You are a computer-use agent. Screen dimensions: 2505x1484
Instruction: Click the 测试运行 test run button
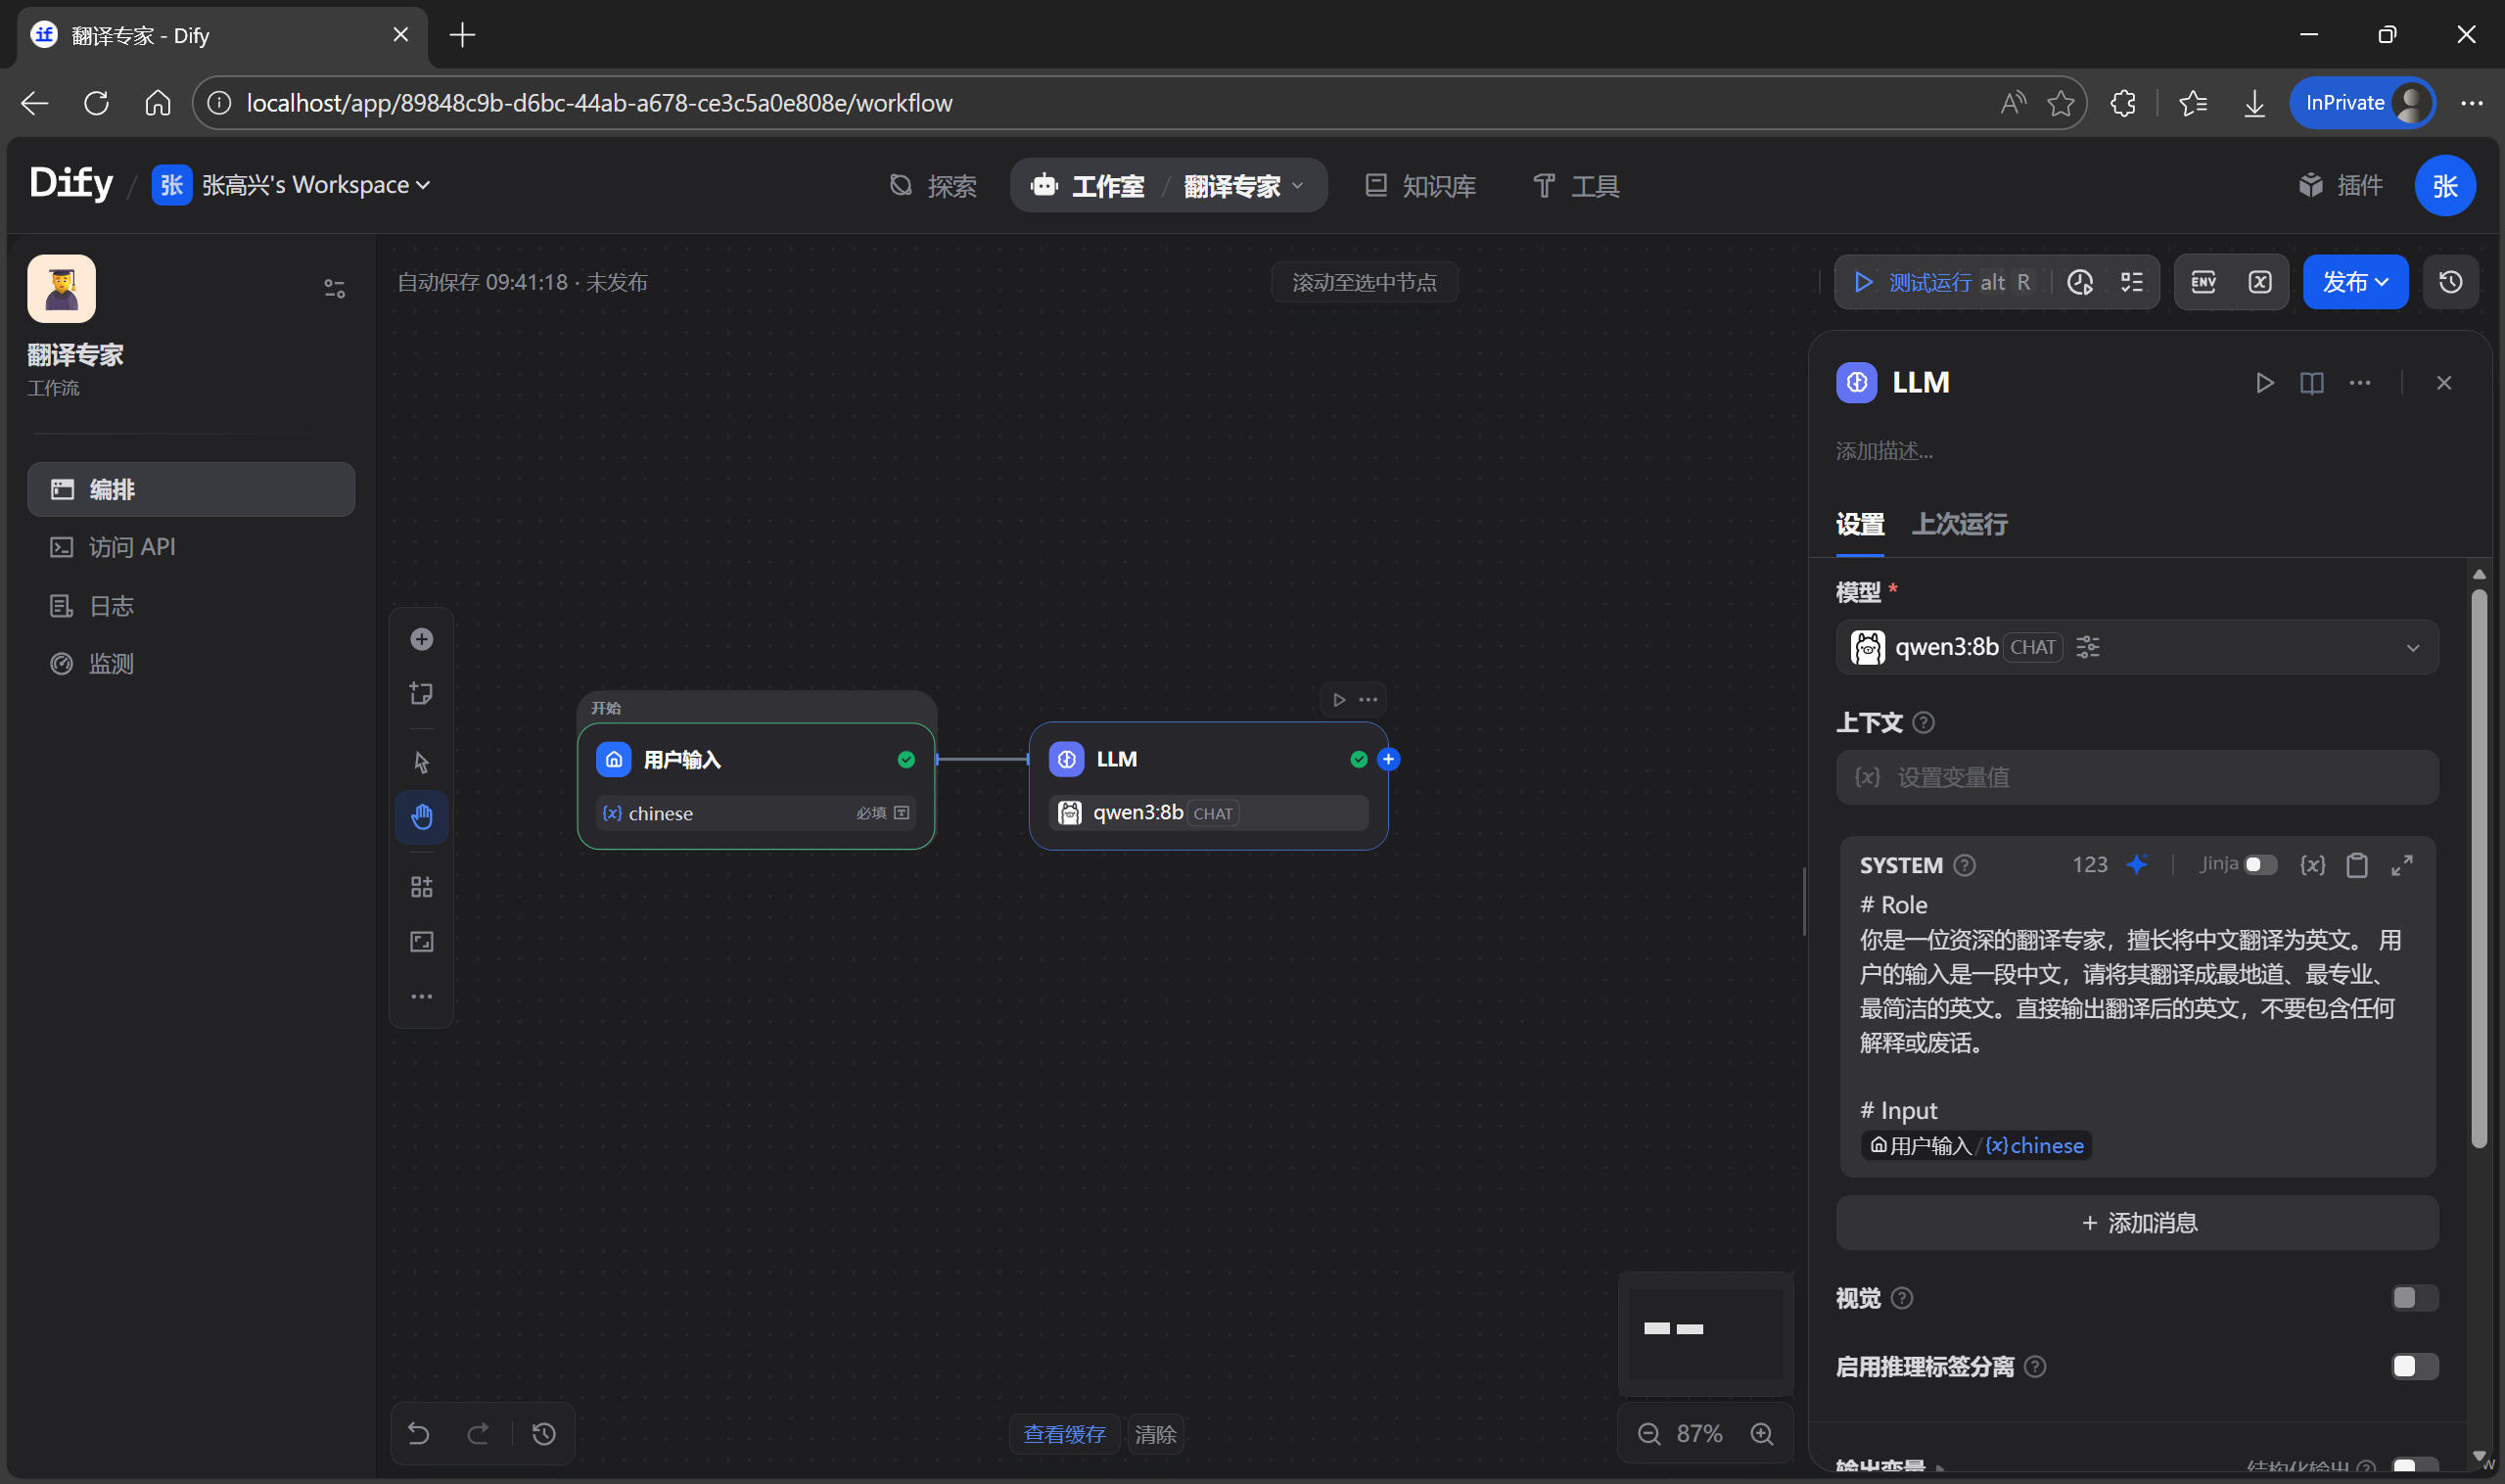1929,282
